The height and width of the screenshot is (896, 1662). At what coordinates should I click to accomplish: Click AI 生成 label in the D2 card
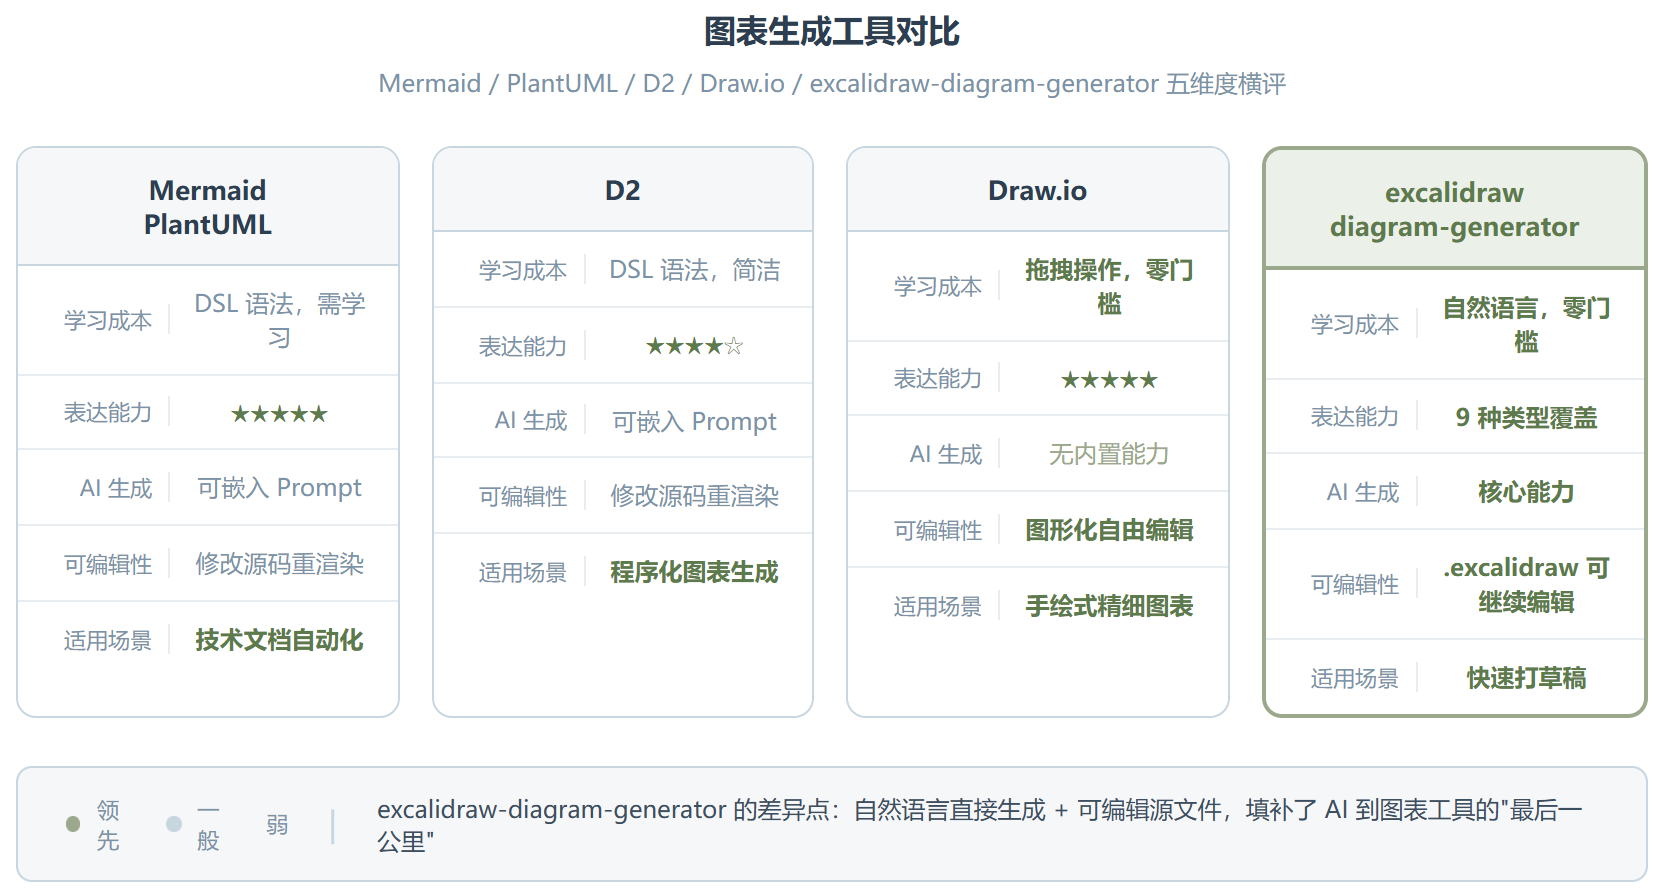531,421
